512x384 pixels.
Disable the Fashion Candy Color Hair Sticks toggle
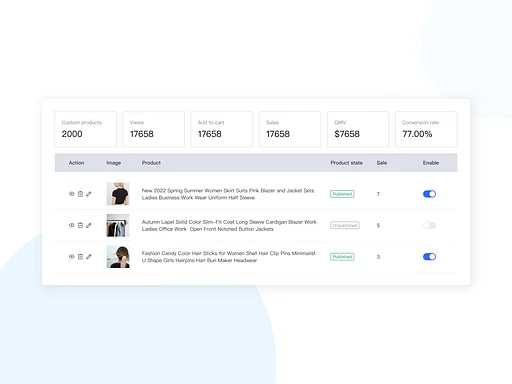click(x=429, y=257)
